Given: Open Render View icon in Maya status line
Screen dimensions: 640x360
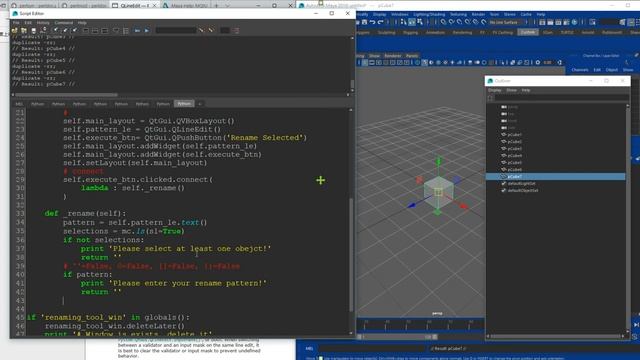Looking at the screenshot, I should tap(542, 22).
